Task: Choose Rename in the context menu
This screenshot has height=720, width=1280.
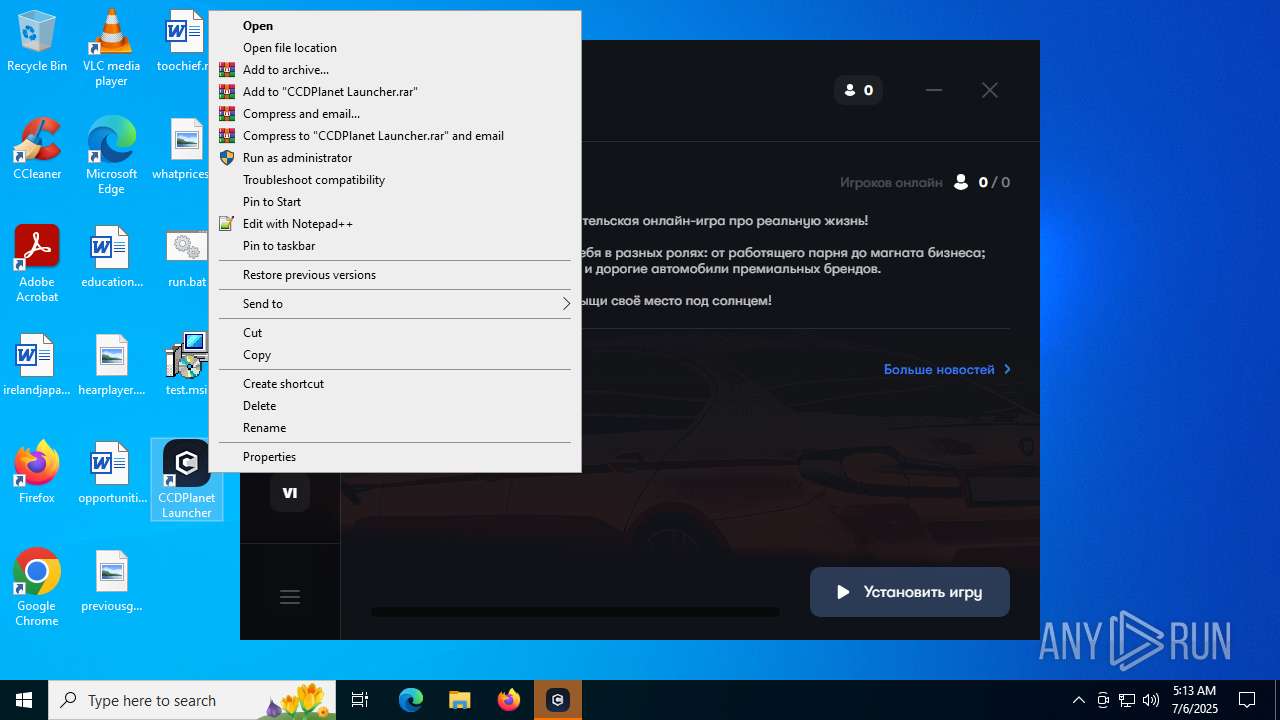Action: tap(395, 428)
